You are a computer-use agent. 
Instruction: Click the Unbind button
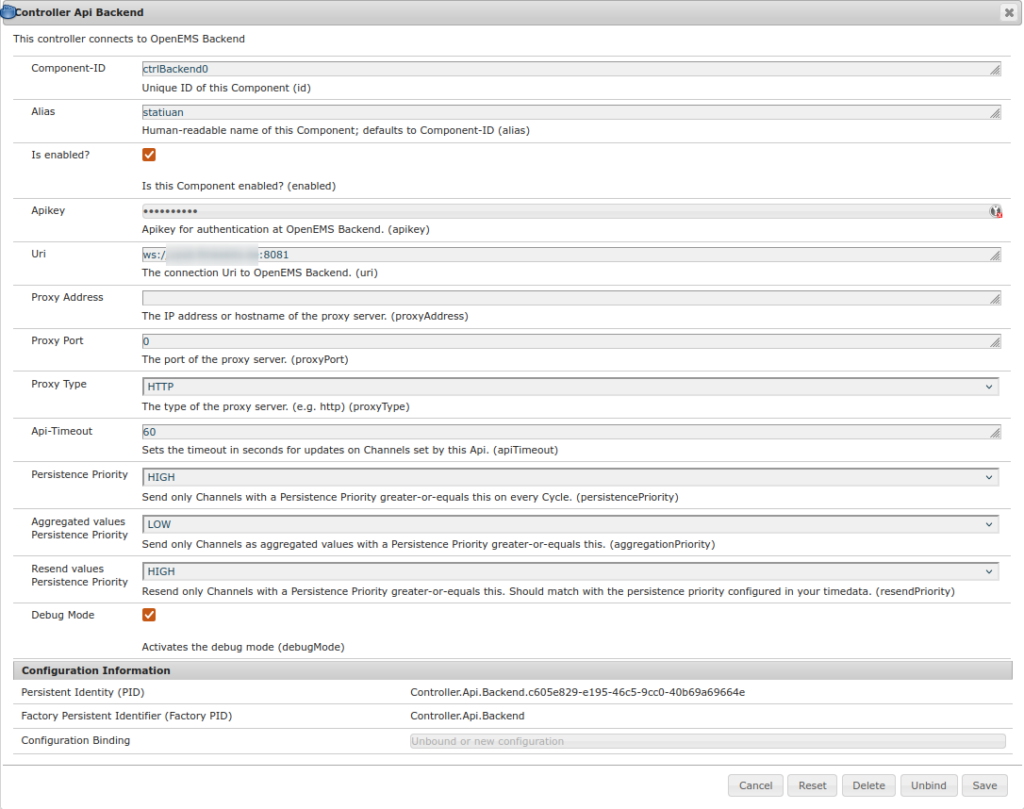click(x=929, y=786)
